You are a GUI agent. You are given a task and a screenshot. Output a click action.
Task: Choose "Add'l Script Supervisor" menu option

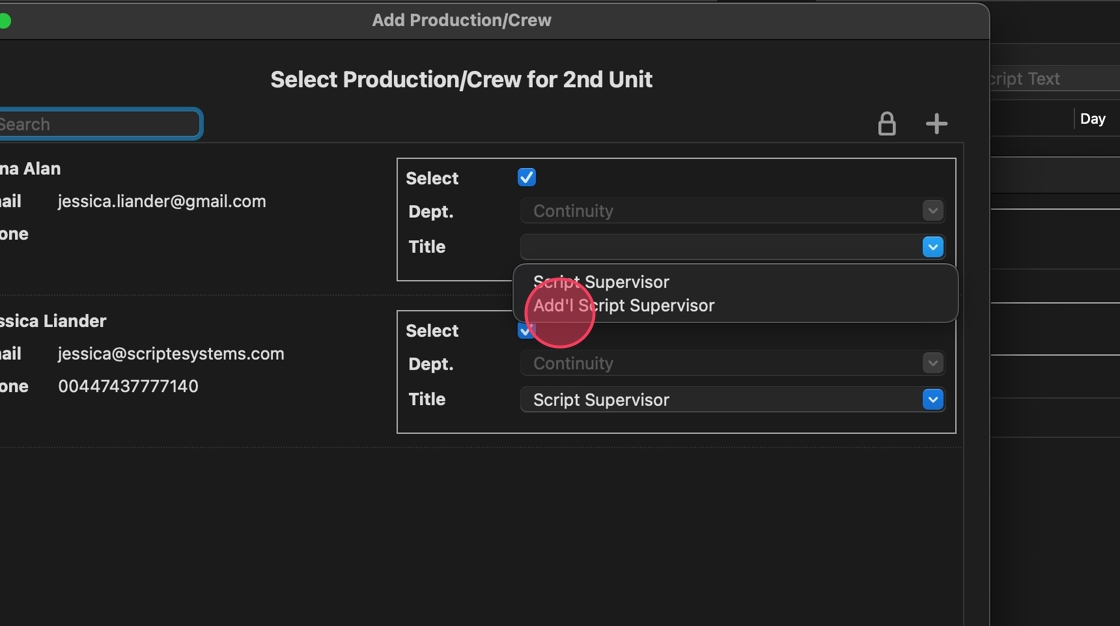[624, 306]
